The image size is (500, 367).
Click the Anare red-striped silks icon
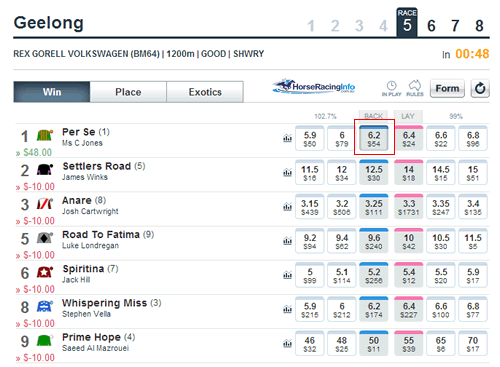click(x=45, y=204)
